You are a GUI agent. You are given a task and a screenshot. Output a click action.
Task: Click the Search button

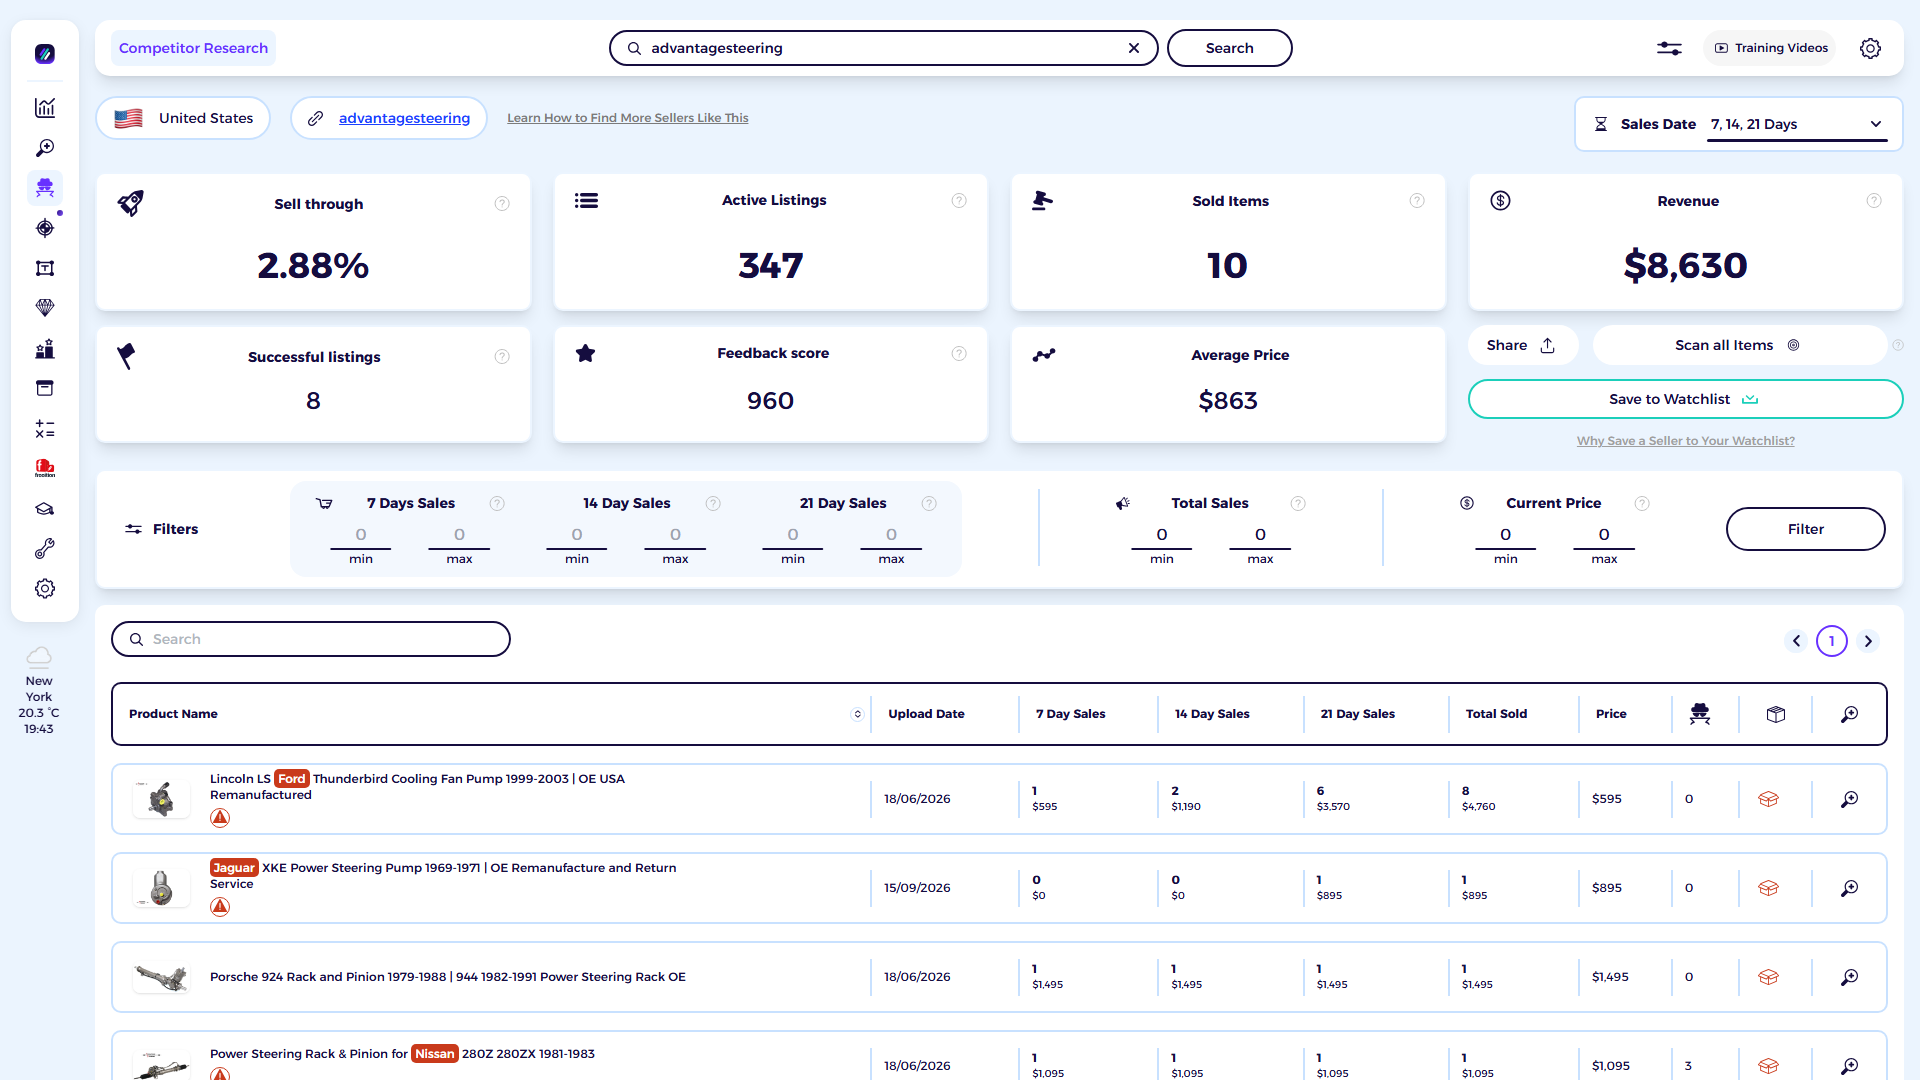(x=1229, y=48)
